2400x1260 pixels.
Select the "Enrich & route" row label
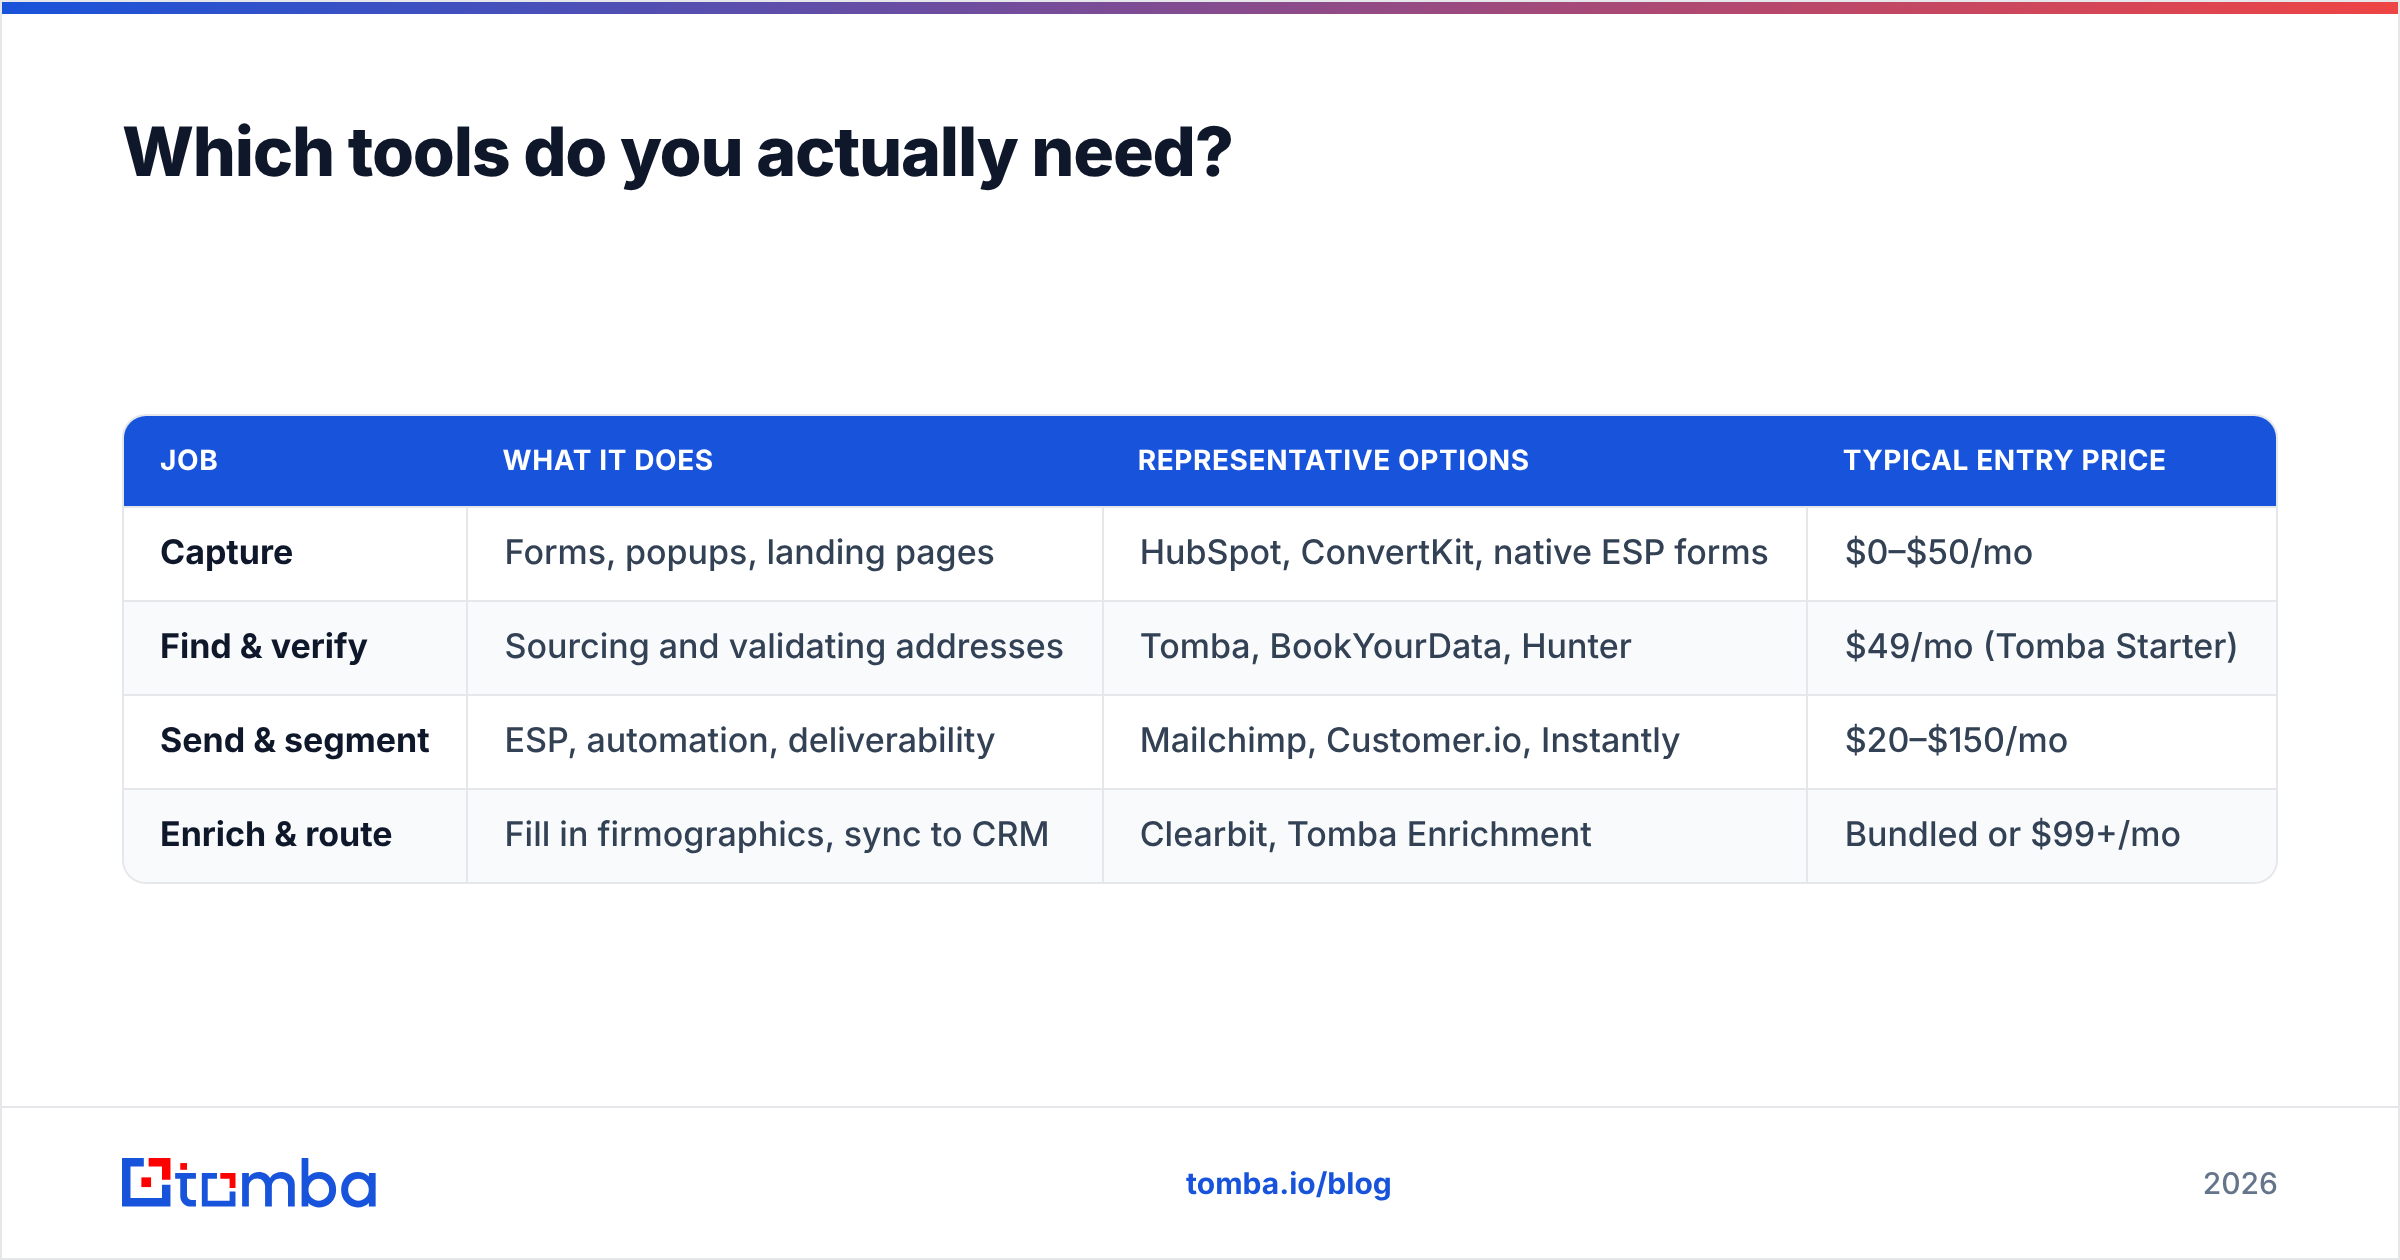pos(276,834)
